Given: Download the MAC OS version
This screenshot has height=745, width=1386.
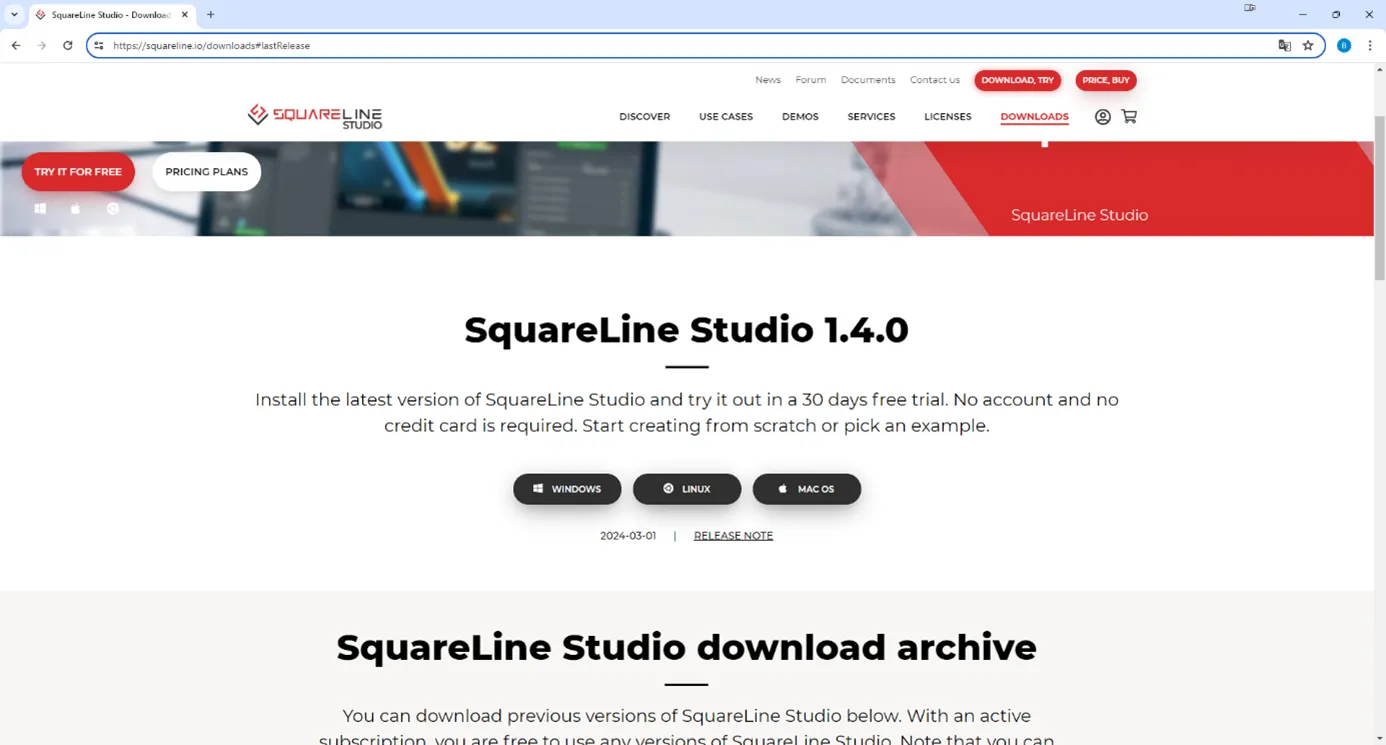Looking at the screenshot, I should tap(807, 489).
